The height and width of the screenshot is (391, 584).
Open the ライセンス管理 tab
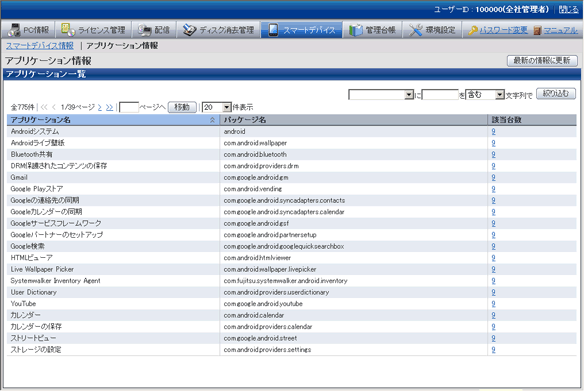tap(93, 30)
